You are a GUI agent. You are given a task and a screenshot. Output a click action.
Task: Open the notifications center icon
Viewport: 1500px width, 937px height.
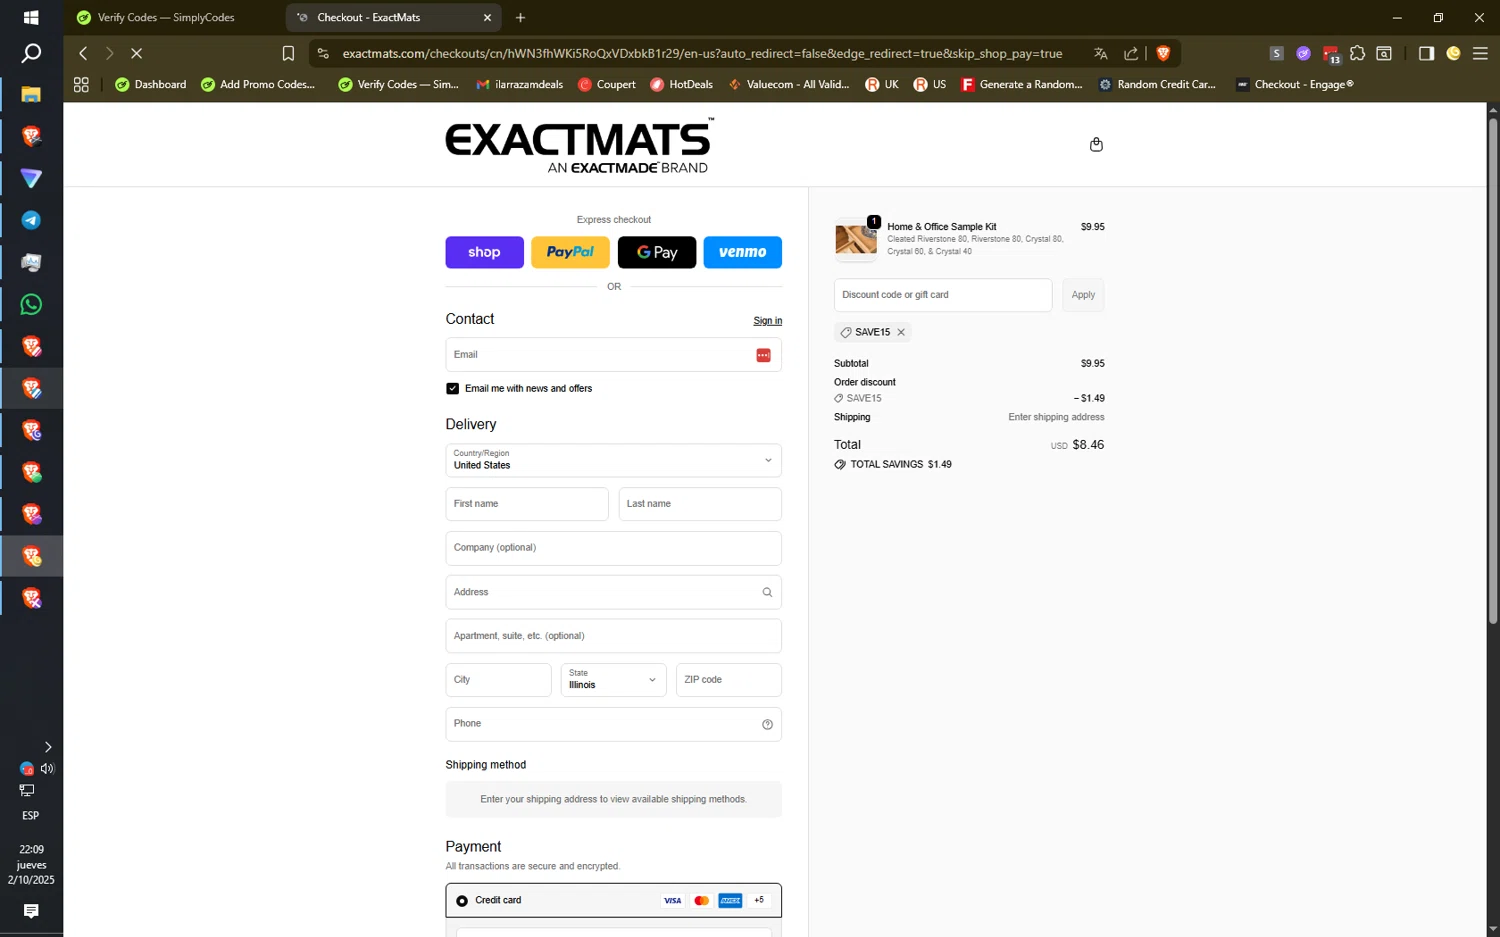31,911
